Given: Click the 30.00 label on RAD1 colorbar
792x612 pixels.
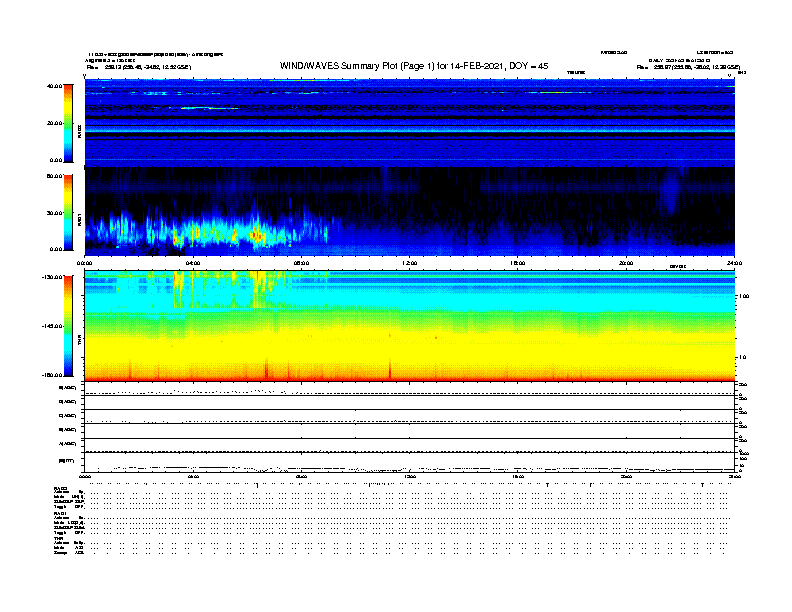Looking at the screenshot, I should (54, 213).
